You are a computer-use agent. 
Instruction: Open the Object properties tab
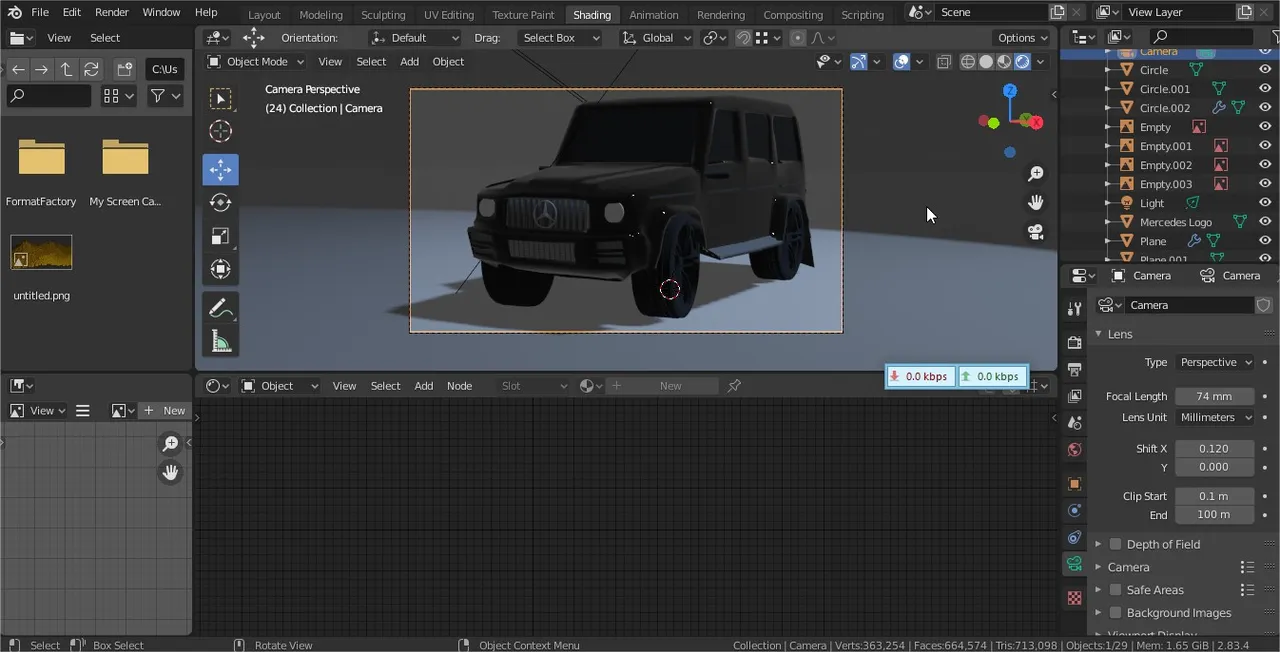pos(1075,484)
